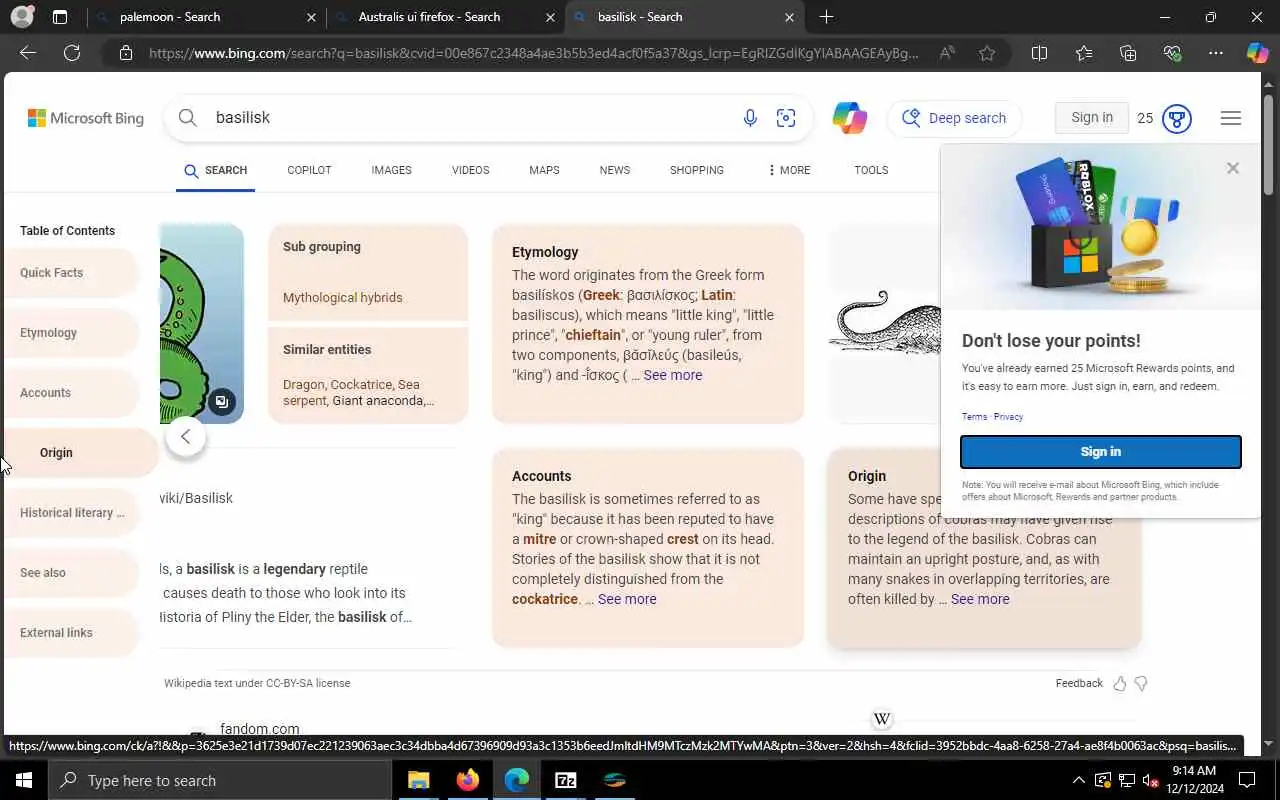Jump to See also section

click(70, 573)
